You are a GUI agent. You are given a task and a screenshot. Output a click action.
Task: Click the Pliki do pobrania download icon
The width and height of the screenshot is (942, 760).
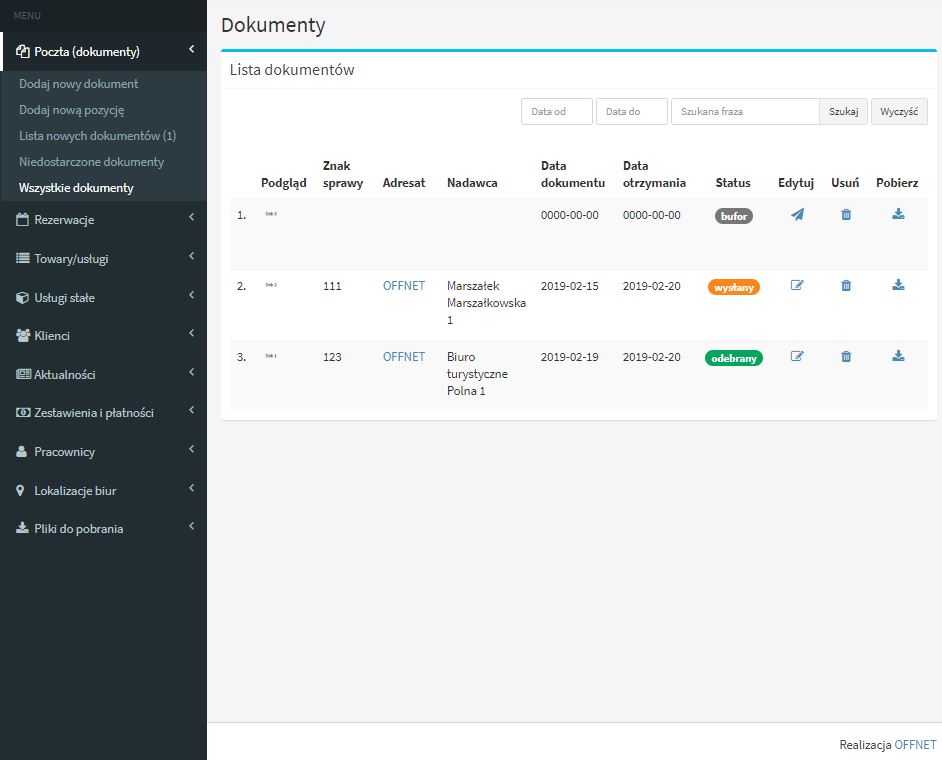pos(22,528)
